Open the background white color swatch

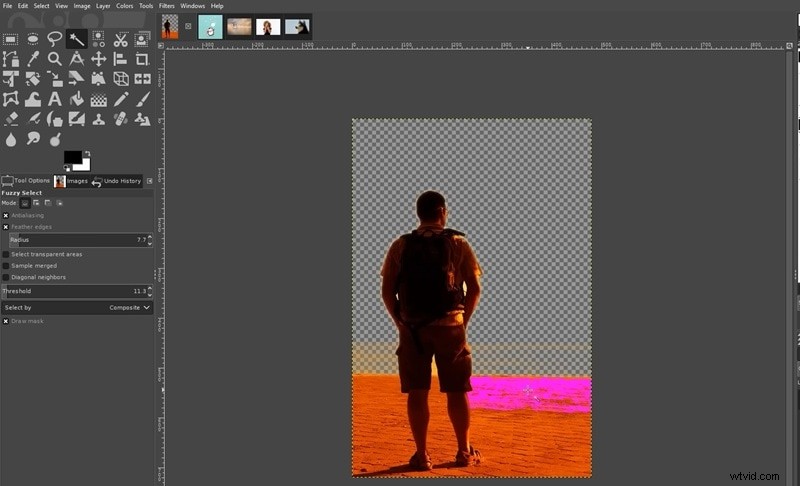click(x=85, y=166)
